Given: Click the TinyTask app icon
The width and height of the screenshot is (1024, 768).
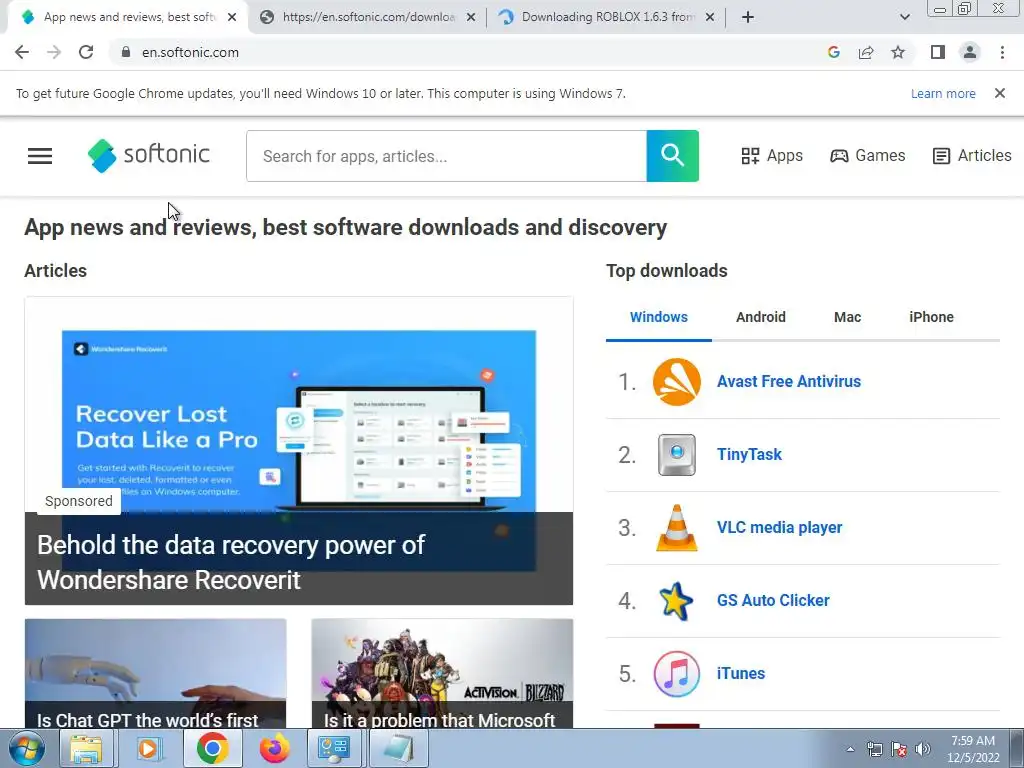Looking at the screenshot, I should coord(677,455).
